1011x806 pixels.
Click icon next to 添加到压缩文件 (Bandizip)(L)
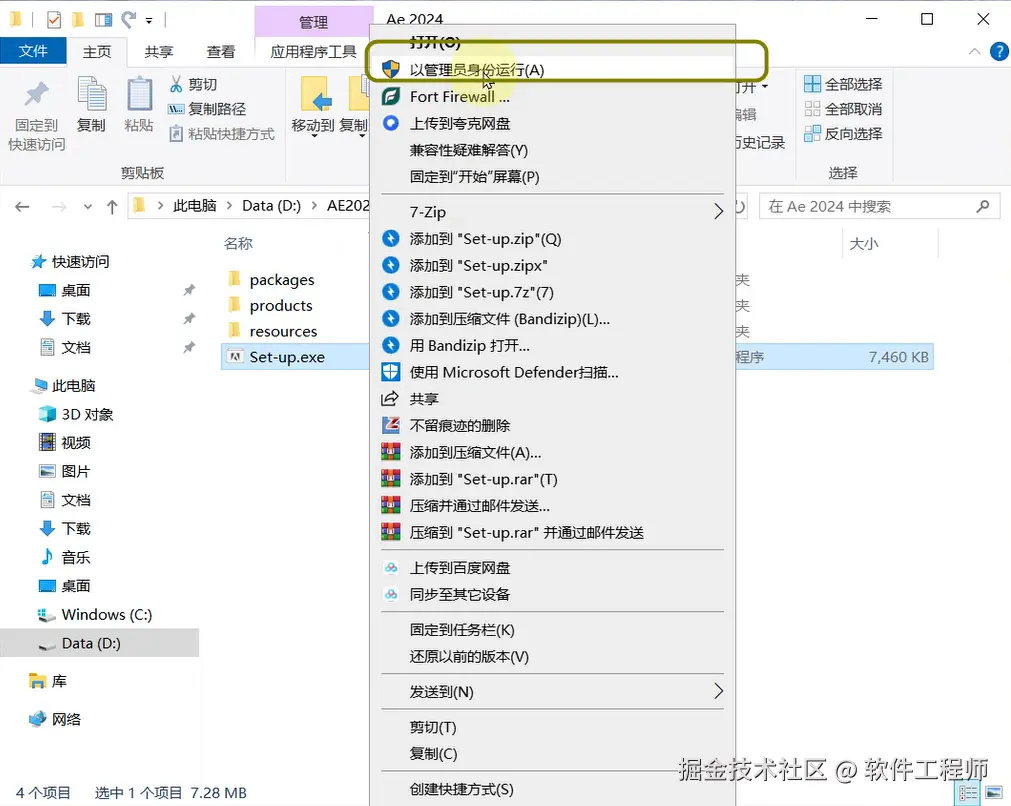tap(391, 319)
